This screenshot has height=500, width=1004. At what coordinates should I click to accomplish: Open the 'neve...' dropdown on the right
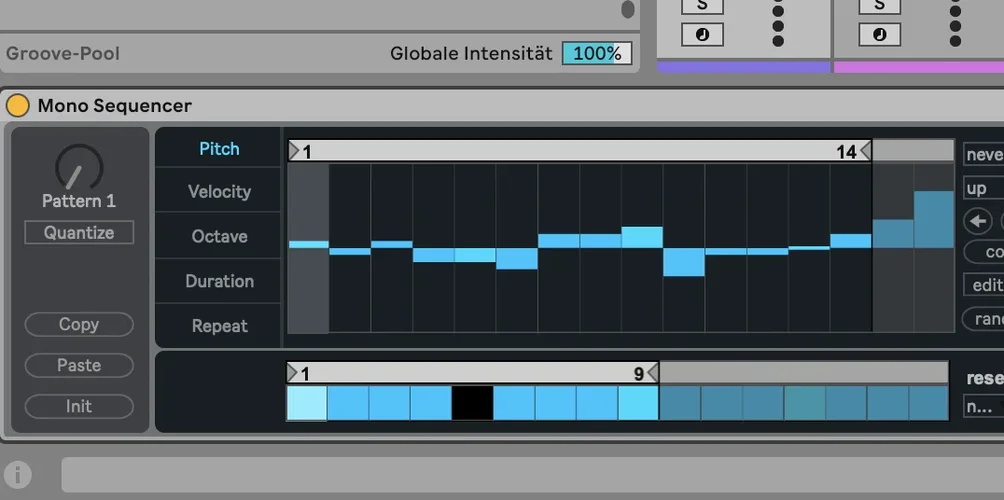(984, 154)
